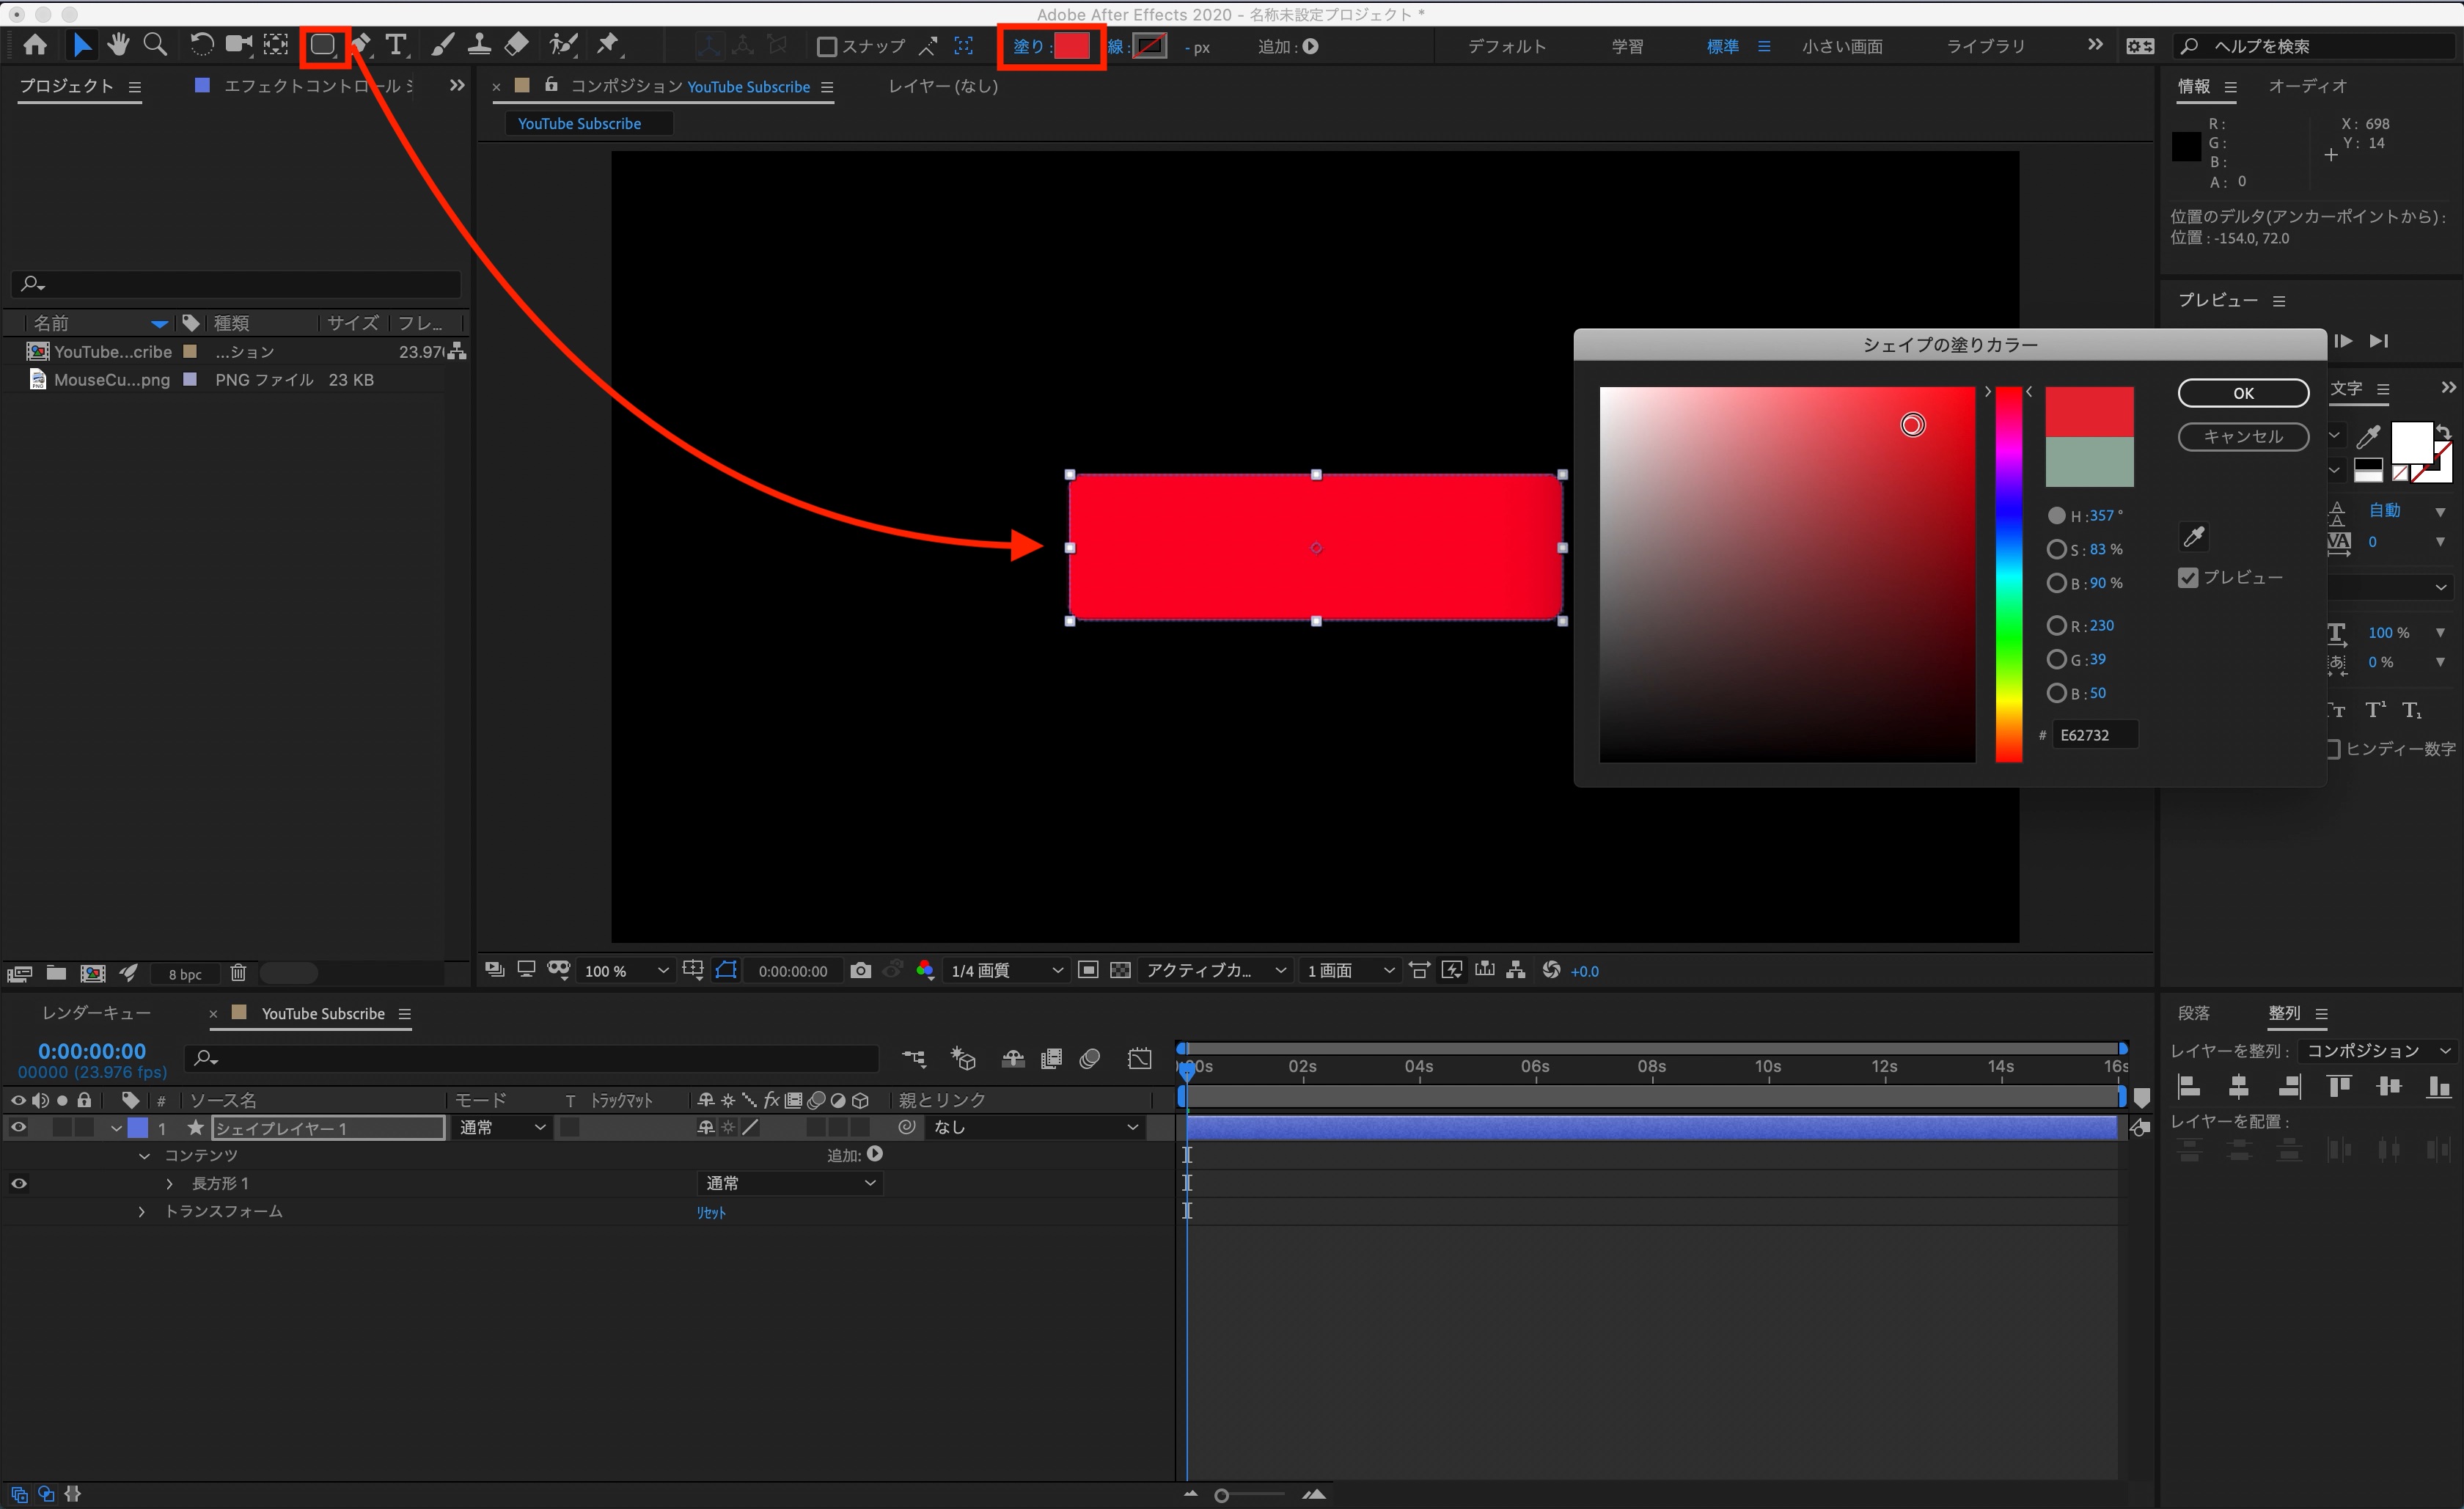Select the S saturation radio button
Image resolution: width=2464 pixels, height=1509 pixels.
click(x=2056, y=549)
